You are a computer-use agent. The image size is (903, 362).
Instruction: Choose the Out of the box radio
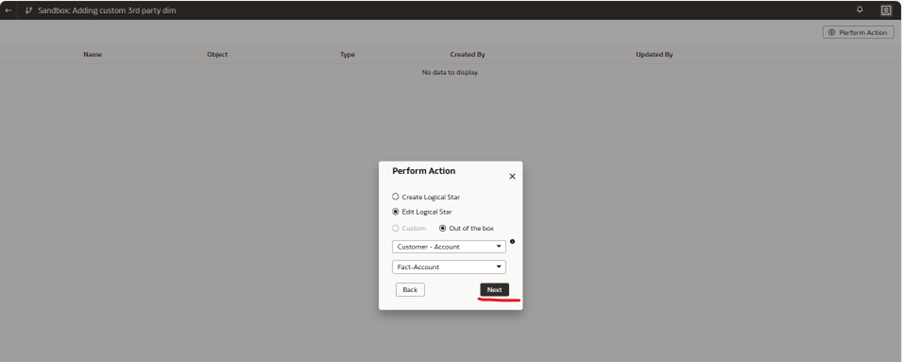pyautogui.click(x=466, y=228)
